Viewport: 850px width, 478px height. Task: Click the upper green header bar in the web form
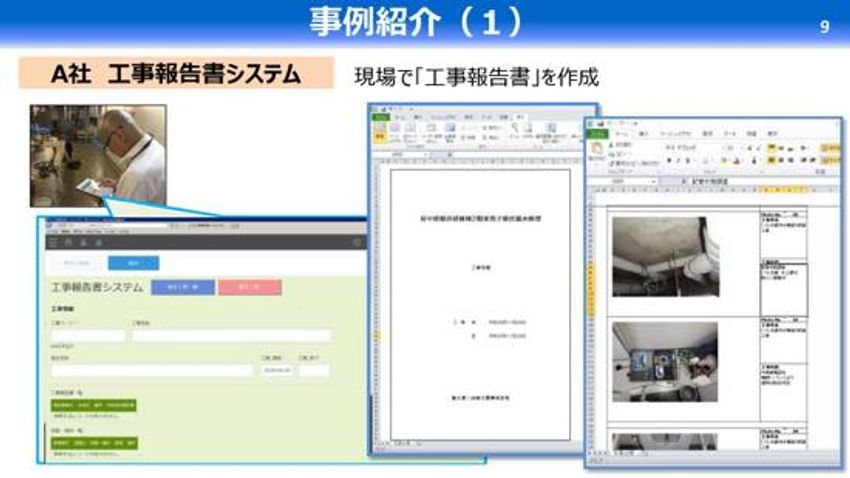(93, 406)
